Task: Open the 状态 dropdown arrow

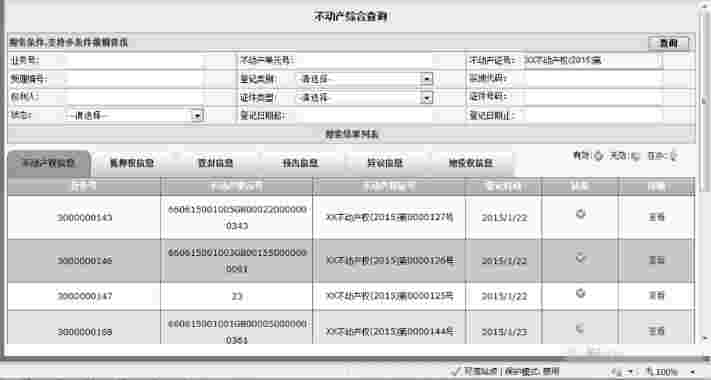Action: (x=196, y=116)
